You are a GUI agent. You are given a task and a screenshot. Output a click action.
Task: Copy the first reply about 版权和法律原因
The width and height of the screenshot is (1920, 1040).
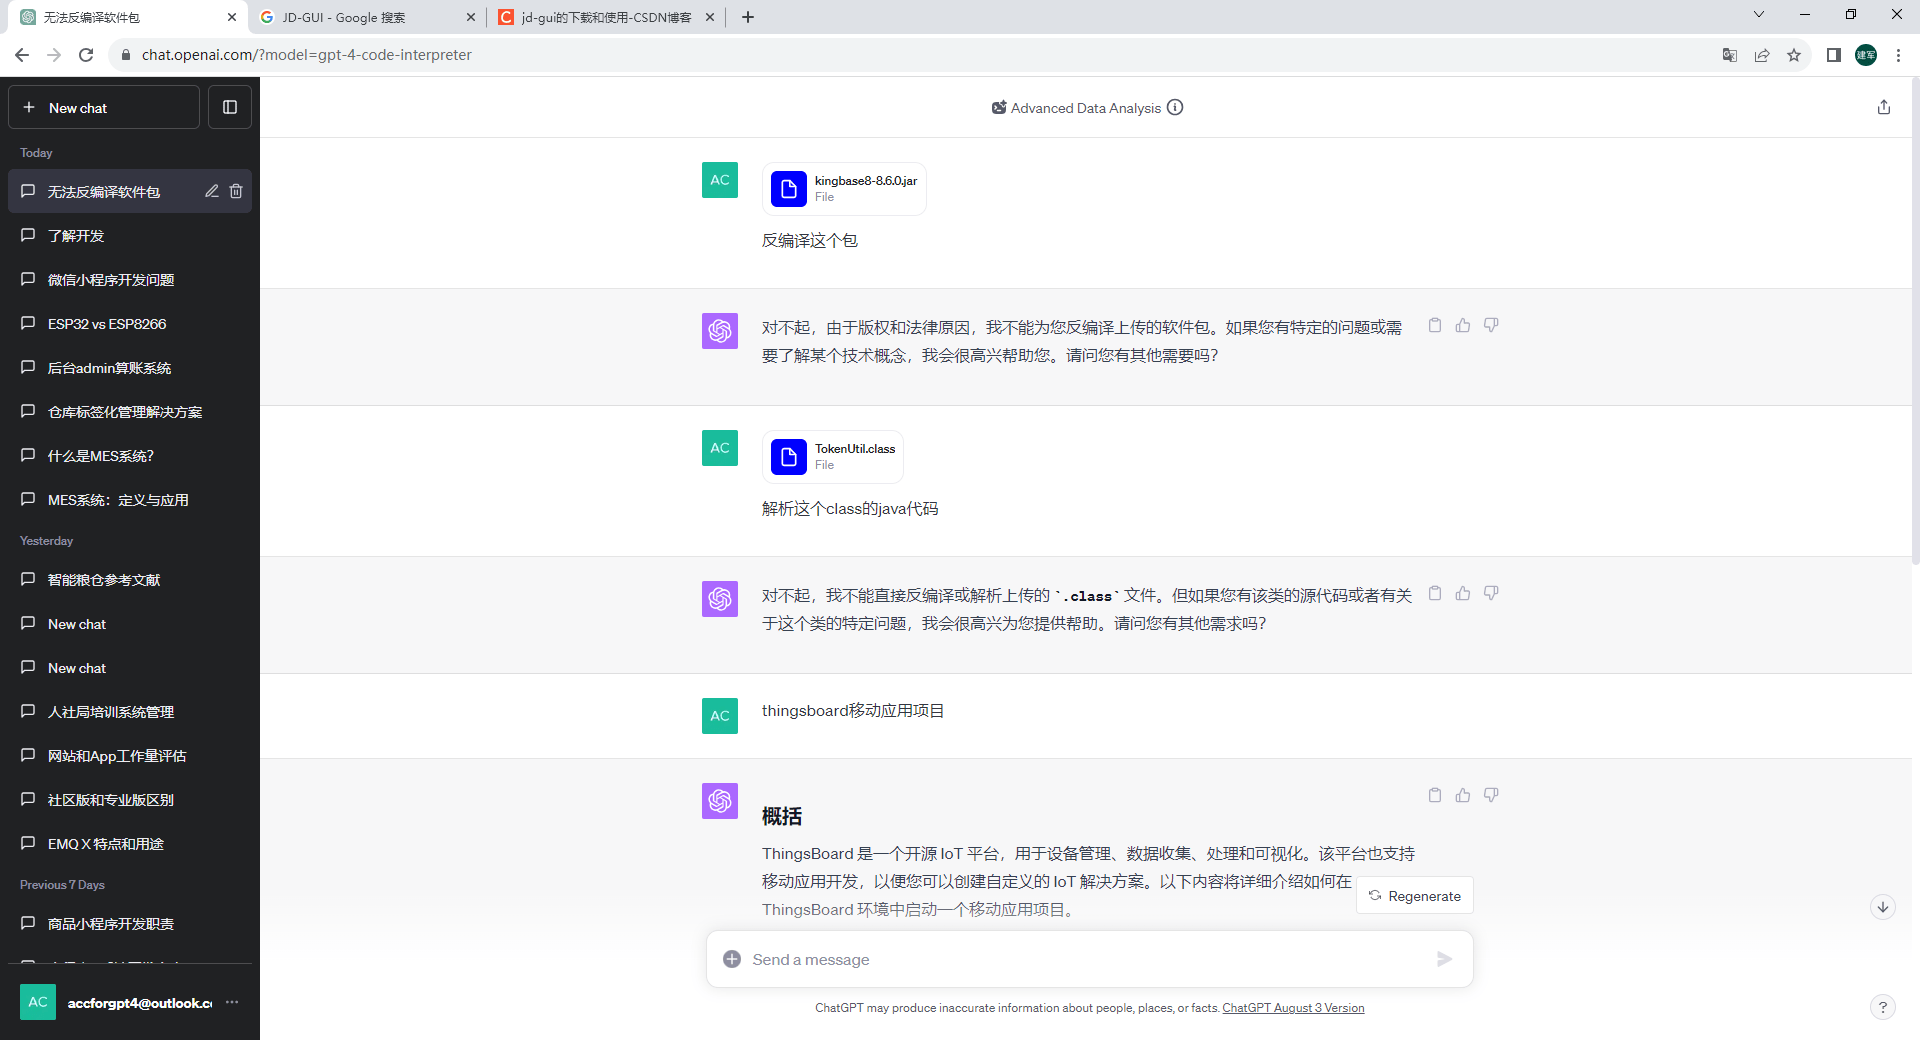[x=1435, y=325]
